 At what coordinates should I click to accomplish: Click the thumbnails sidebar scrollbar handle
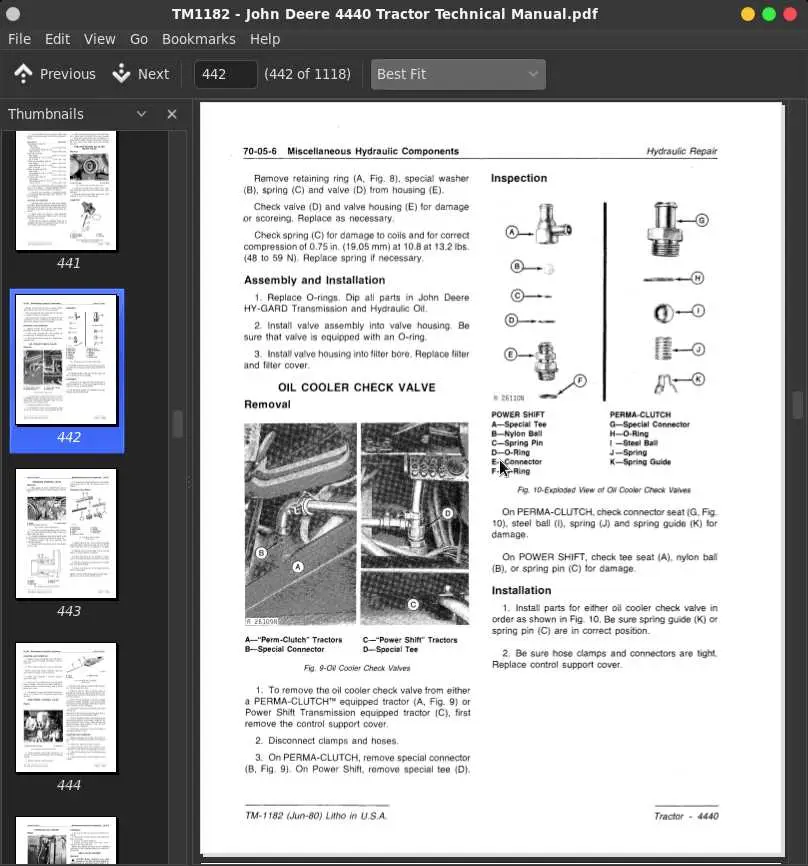(177, 424)
